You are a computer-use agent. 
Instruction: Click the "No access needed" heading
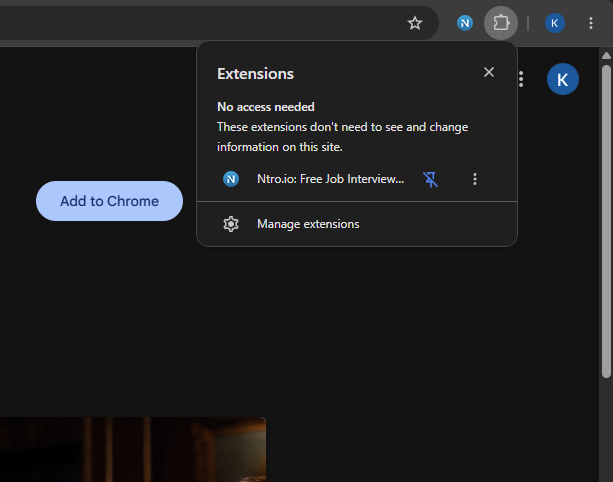click(266, 107)
